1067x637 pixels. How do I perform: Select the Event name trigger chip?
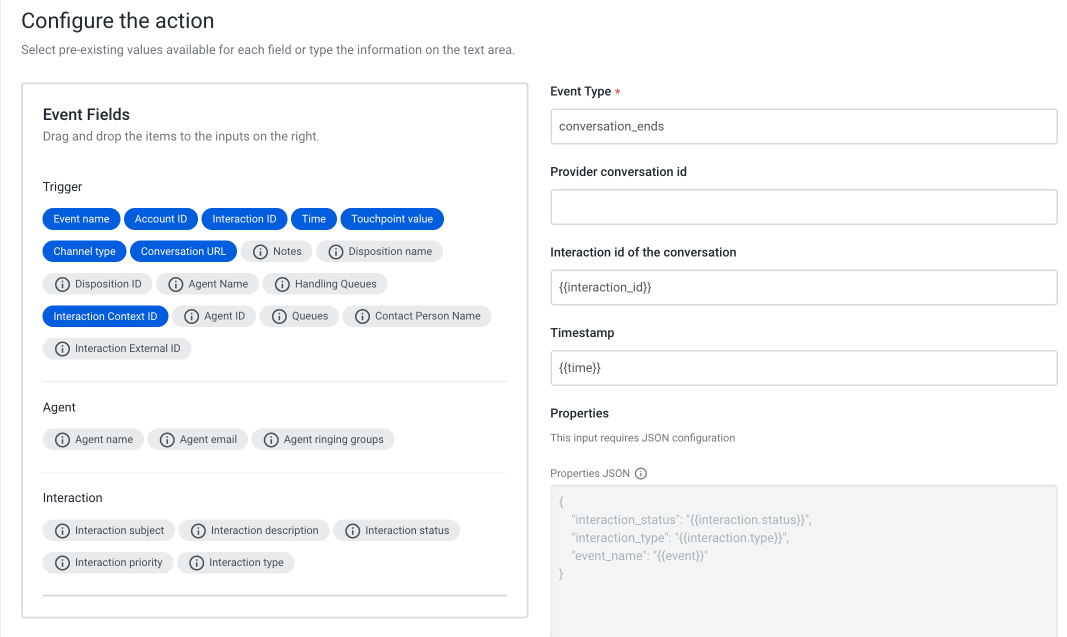pyautogui.click(x=81, y=218)
